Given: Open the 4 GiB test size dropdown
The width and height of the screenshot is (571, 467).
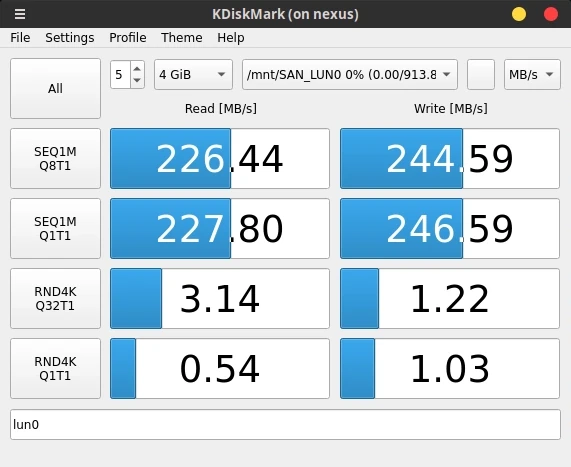Looking at the screenshot, I should pos(193,75).
